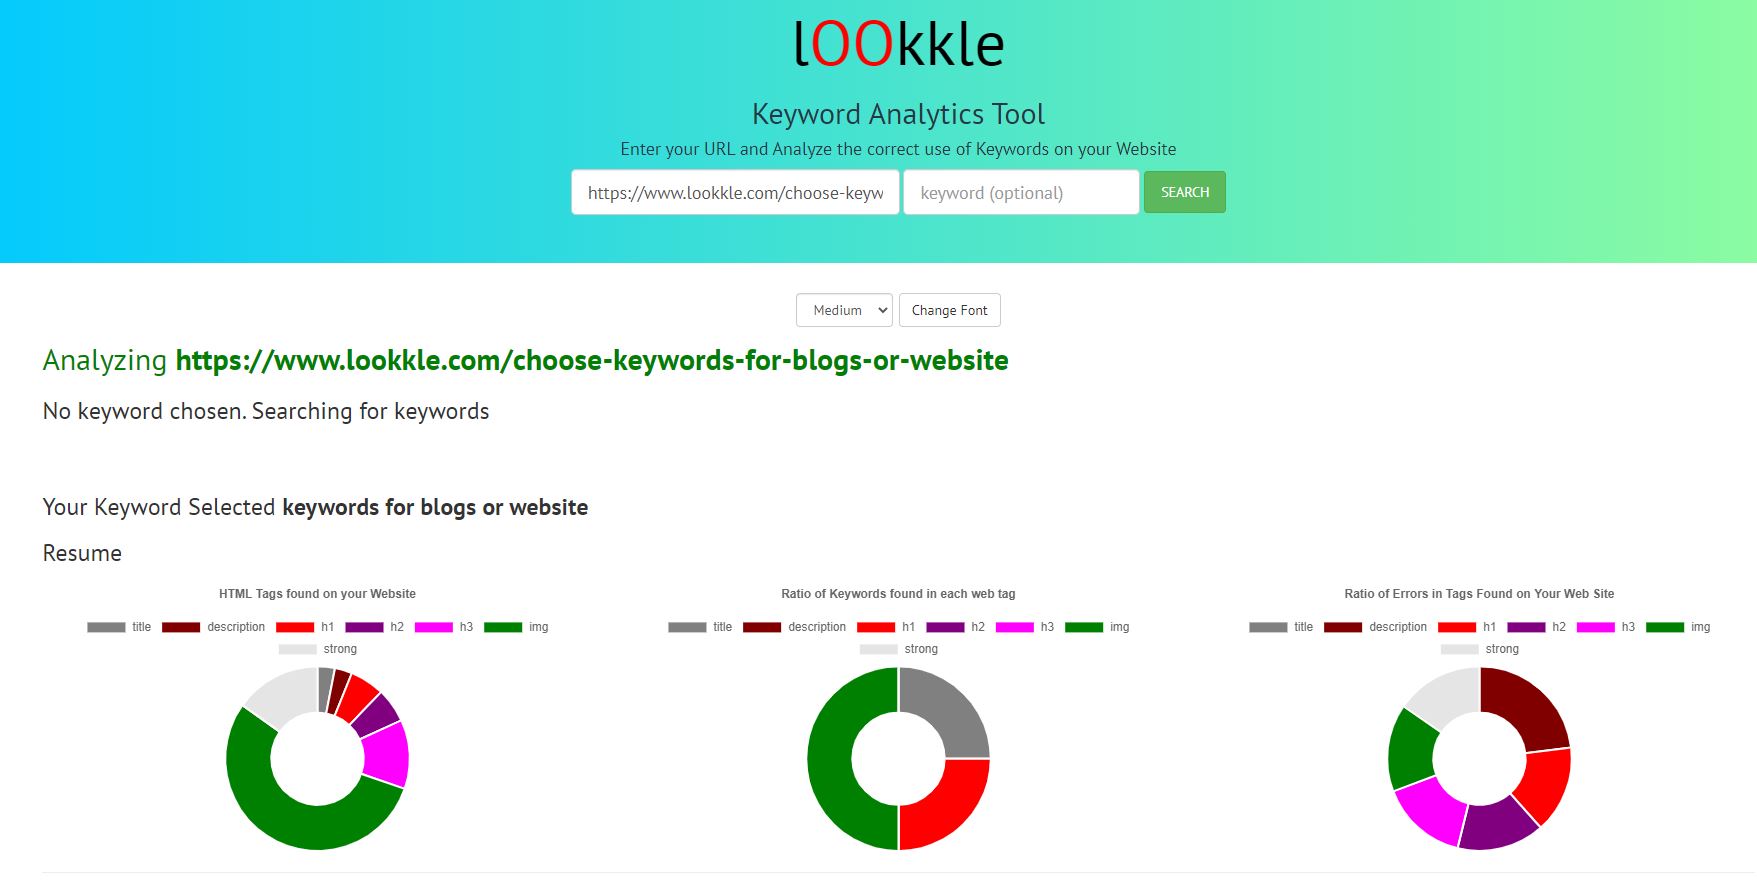This screenshot has height=887, width=1757.
Task: Toggle description legend in HTML Tags chart
Action: (x=213, y=627)
